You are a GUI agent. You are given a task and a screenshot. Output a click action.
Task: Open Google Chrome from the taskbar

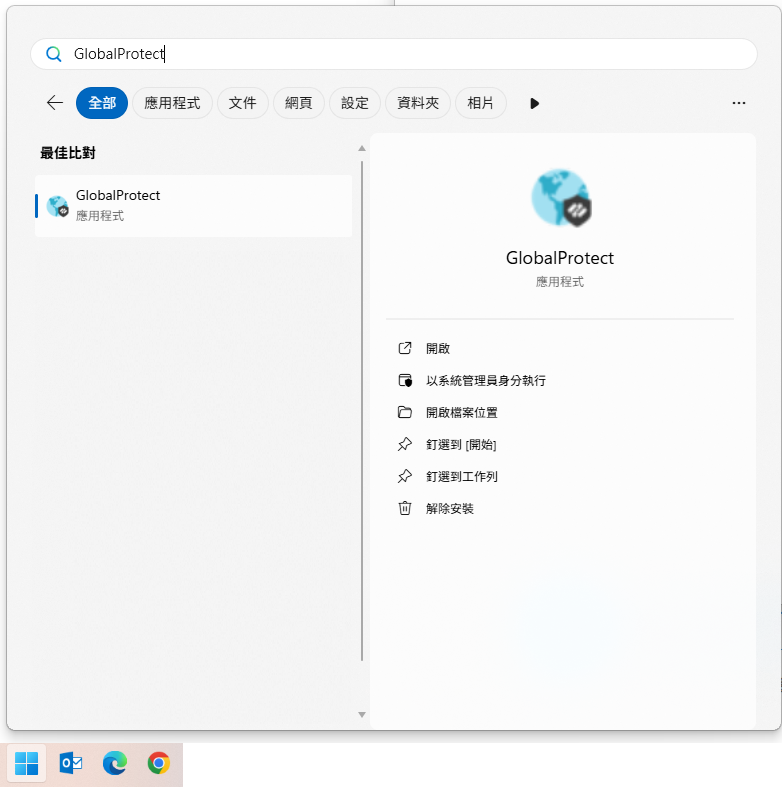[158, 764]
